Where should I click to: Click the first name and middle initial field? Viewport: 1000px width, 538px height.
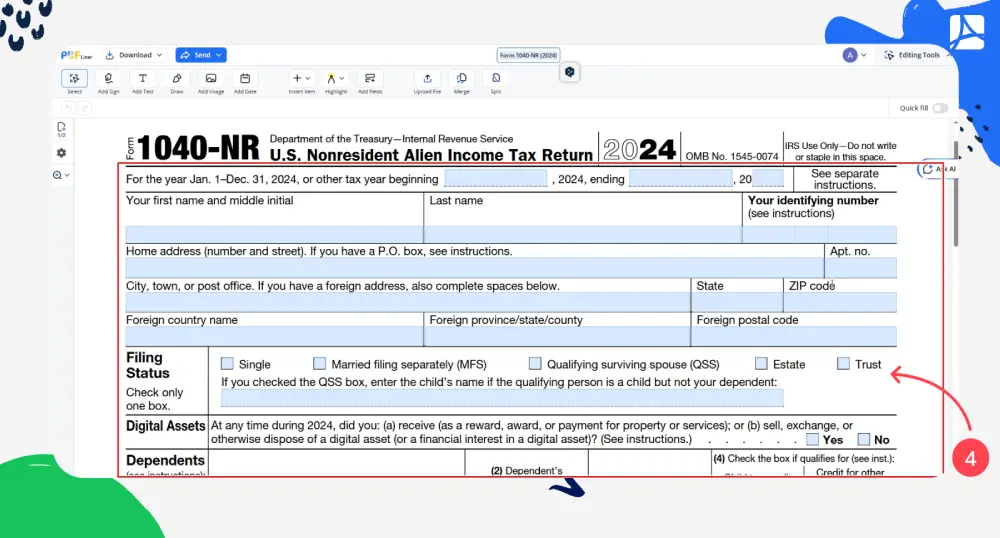[x=274, y=234]
